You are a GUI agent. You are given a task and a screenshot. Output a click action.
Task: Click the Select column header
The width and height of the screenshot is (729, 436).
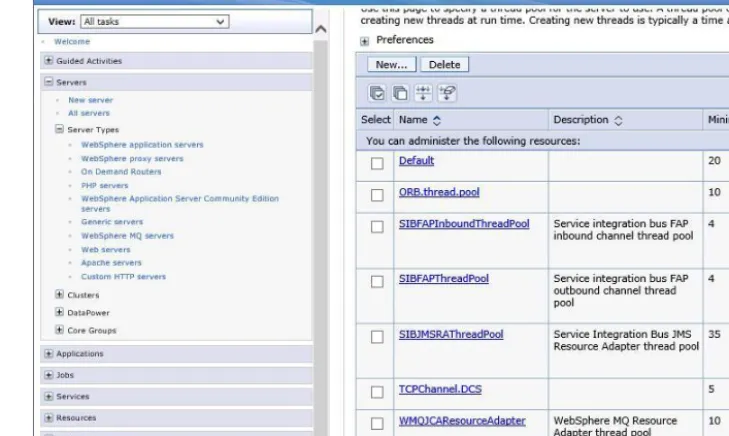[376, 120]
